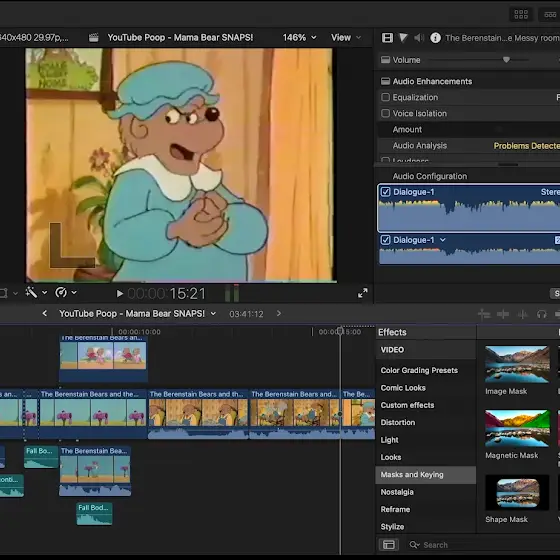Expand the retime dropdown arrow
This screenshot has height=560, width=560.
tap(74, 292)
